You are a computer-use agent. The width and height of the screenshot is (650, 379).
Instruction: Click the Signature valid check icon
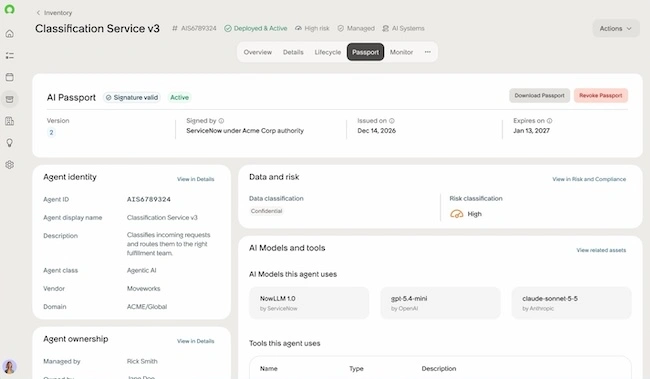point(109,97)
